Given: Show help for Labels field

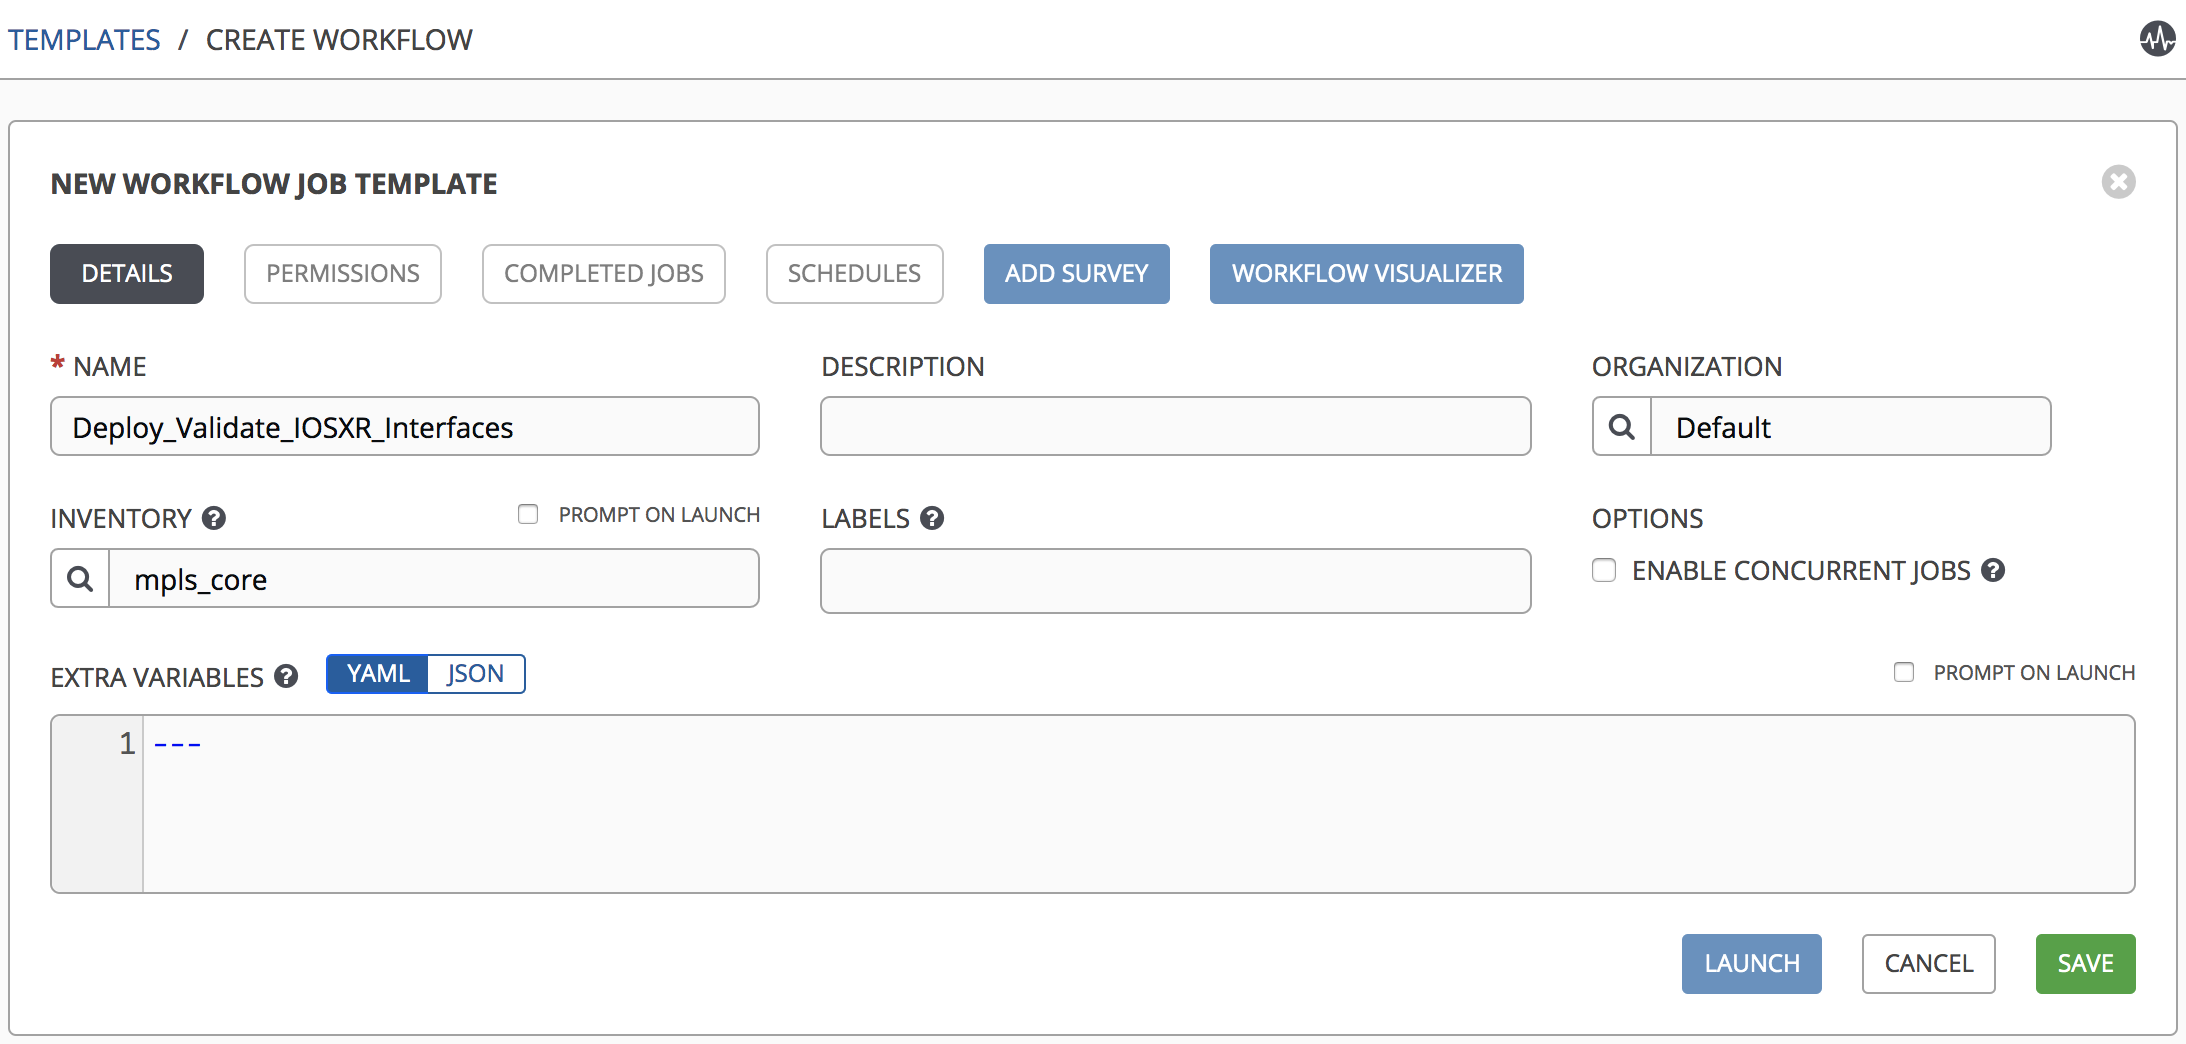Looking at the screenshot, I should point(932,518).
